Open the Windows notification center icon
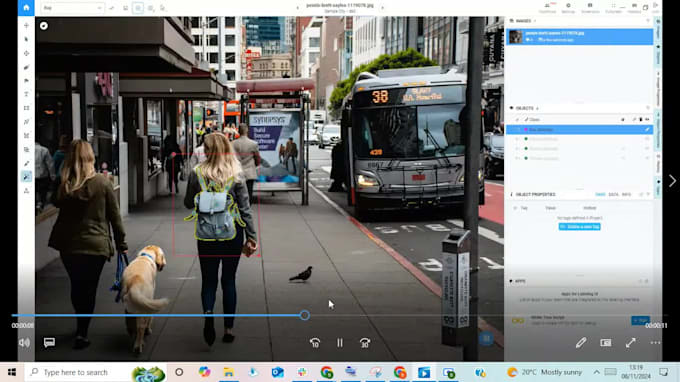Image resolution: width=680 pixels, height=382 pixels. (x=664, y=372)
